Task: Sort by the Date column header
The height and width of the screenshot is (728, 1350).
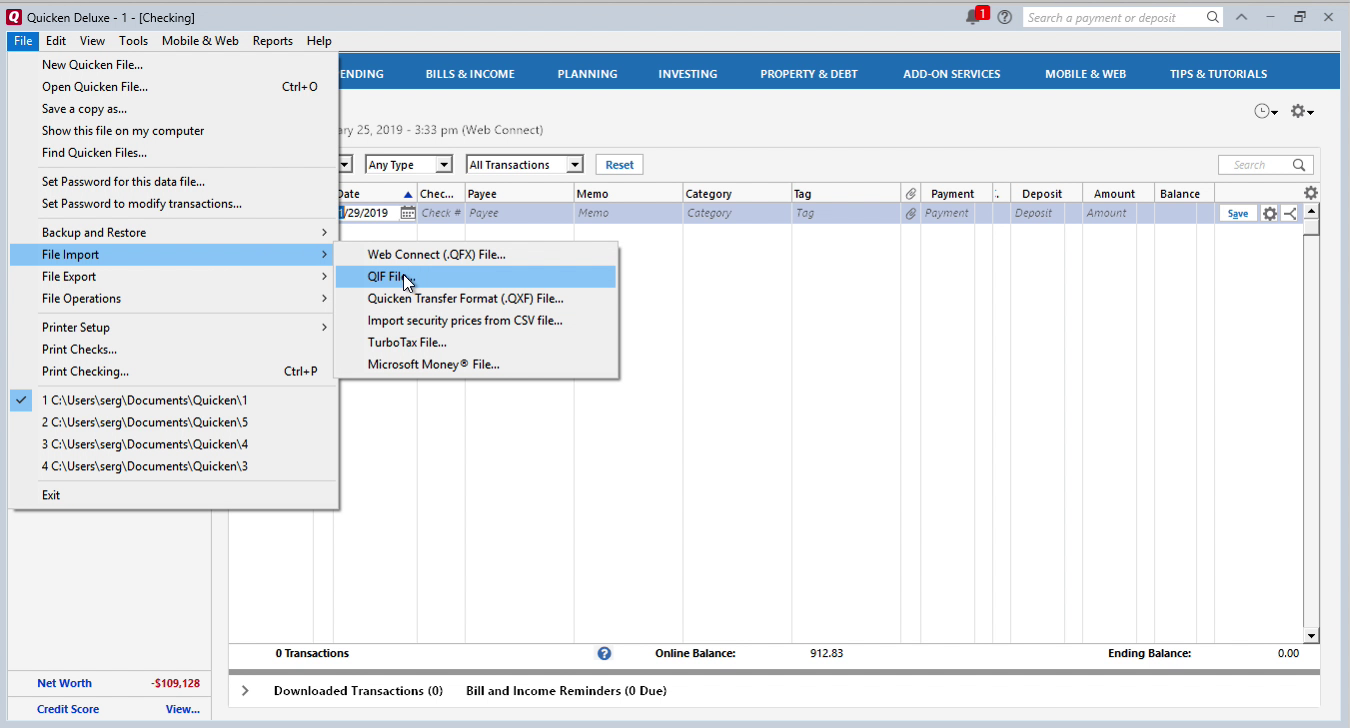Action: [374, 194]
